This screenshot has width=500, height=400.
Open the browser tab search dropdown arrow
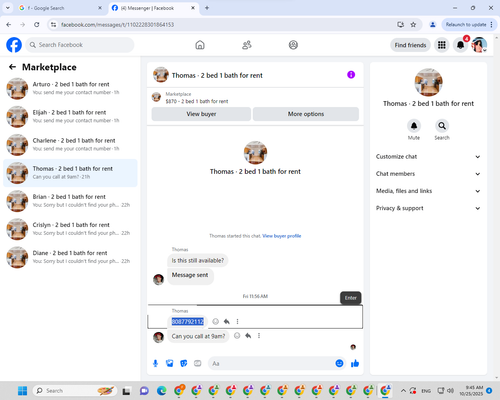click(x=8, y=8)
